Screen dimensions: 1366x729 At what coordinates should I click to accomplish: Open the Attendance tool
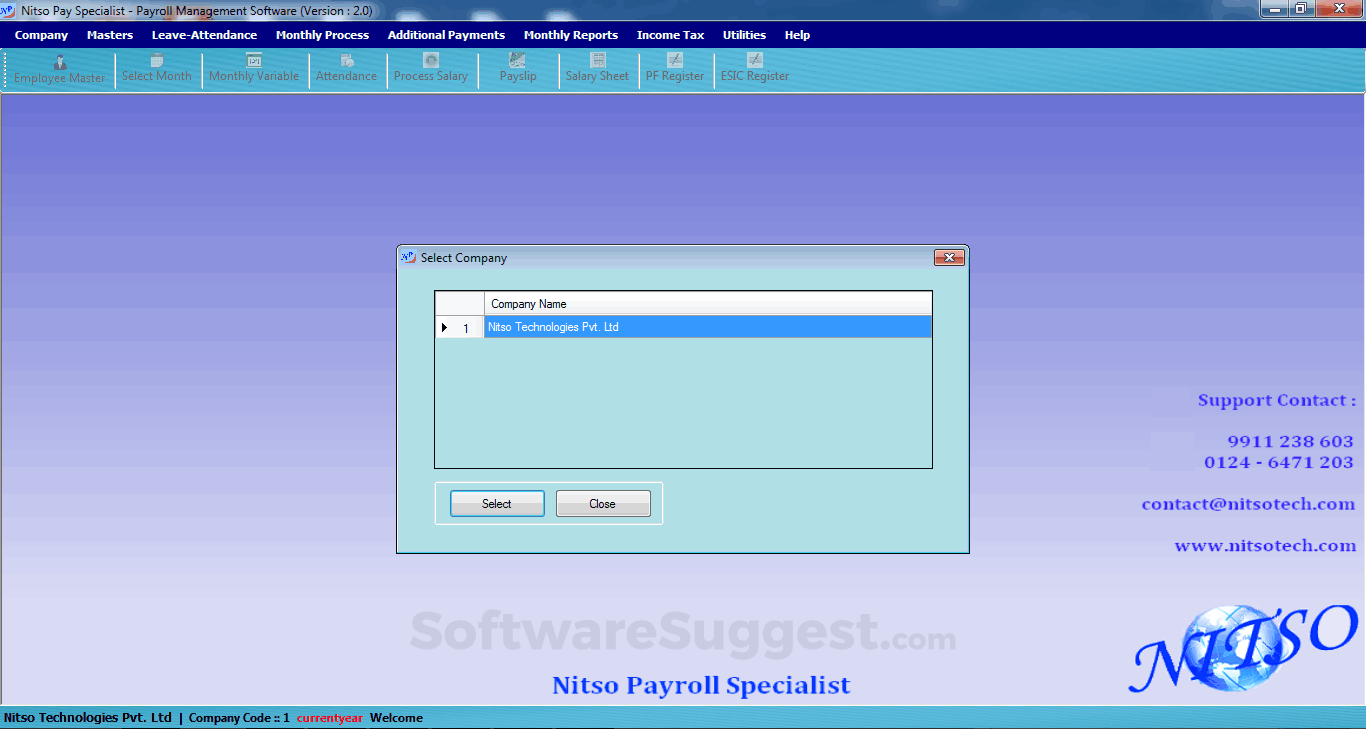347,68
